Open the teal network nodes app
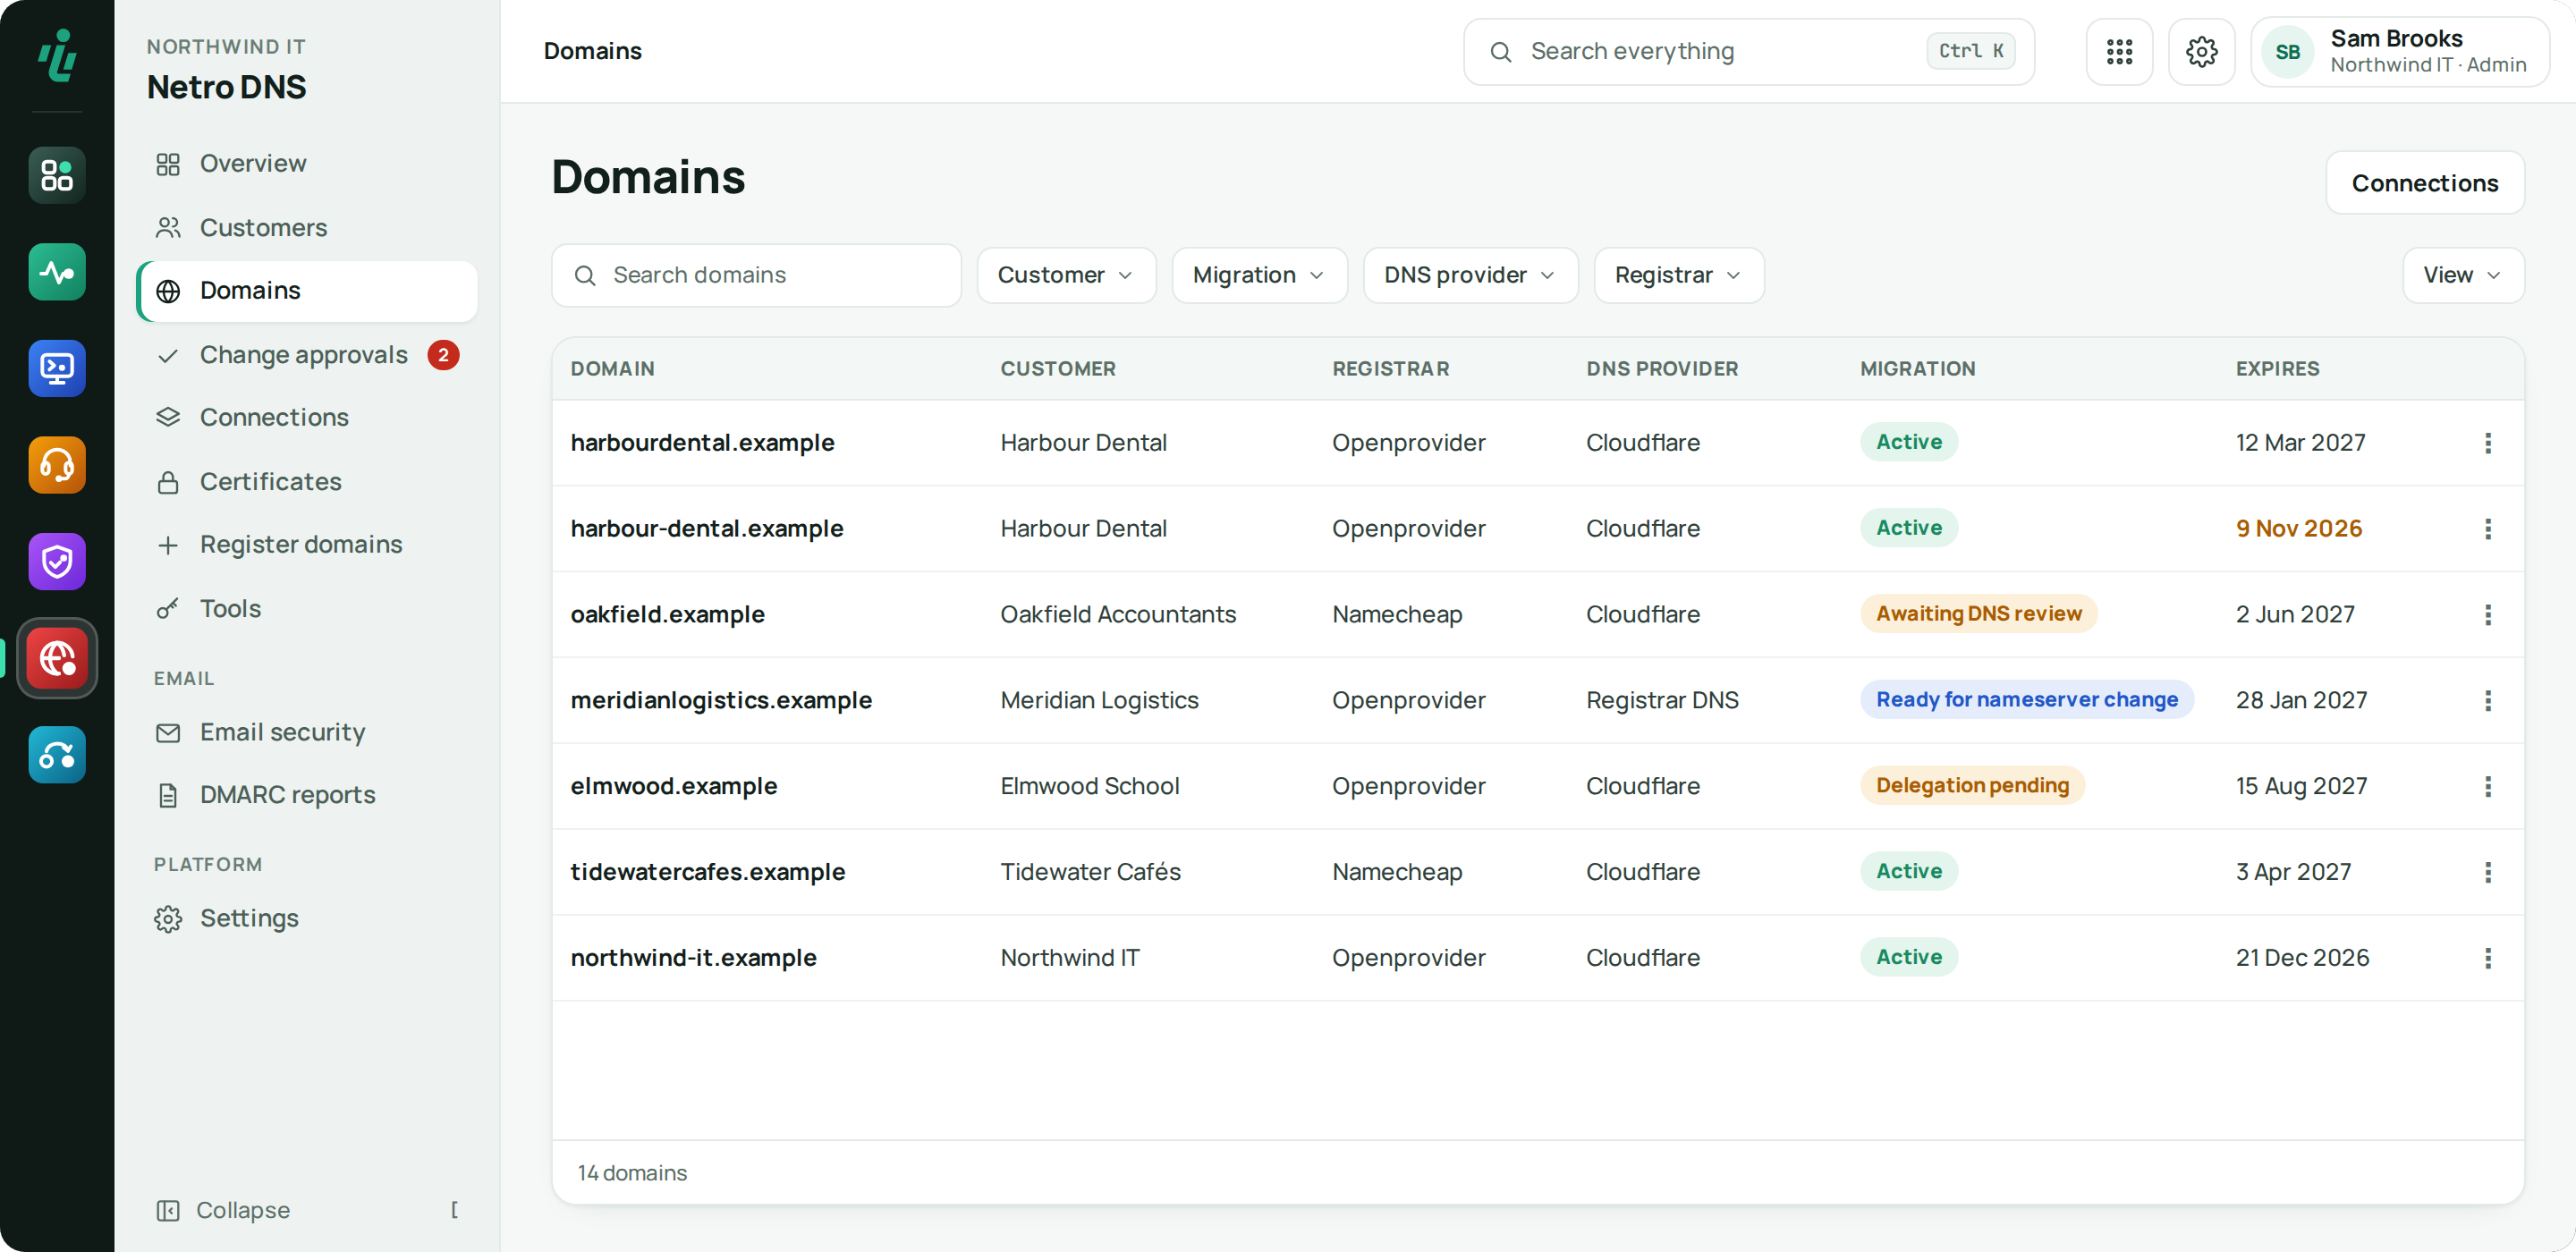2576x1252 pixels. point(57,755)
